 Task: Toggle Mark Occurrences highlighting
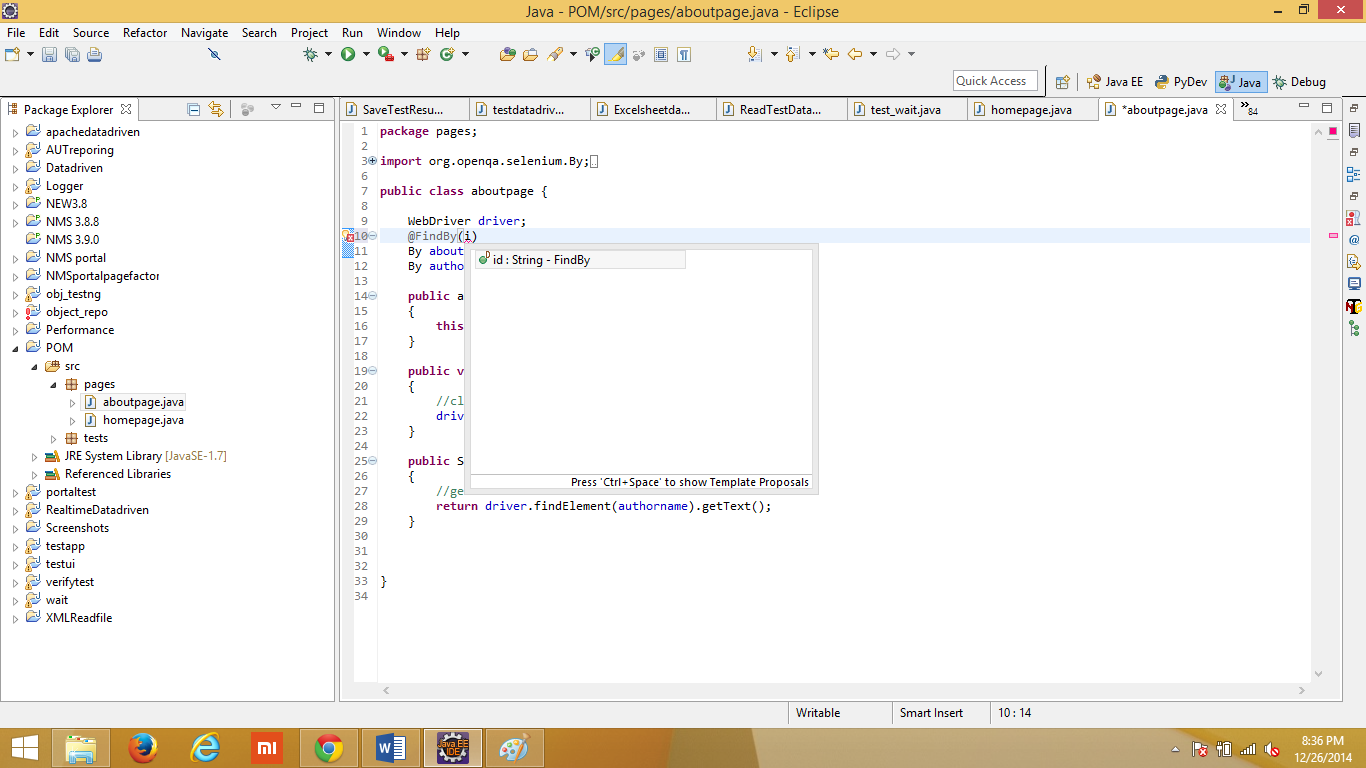tap(617, 55)
